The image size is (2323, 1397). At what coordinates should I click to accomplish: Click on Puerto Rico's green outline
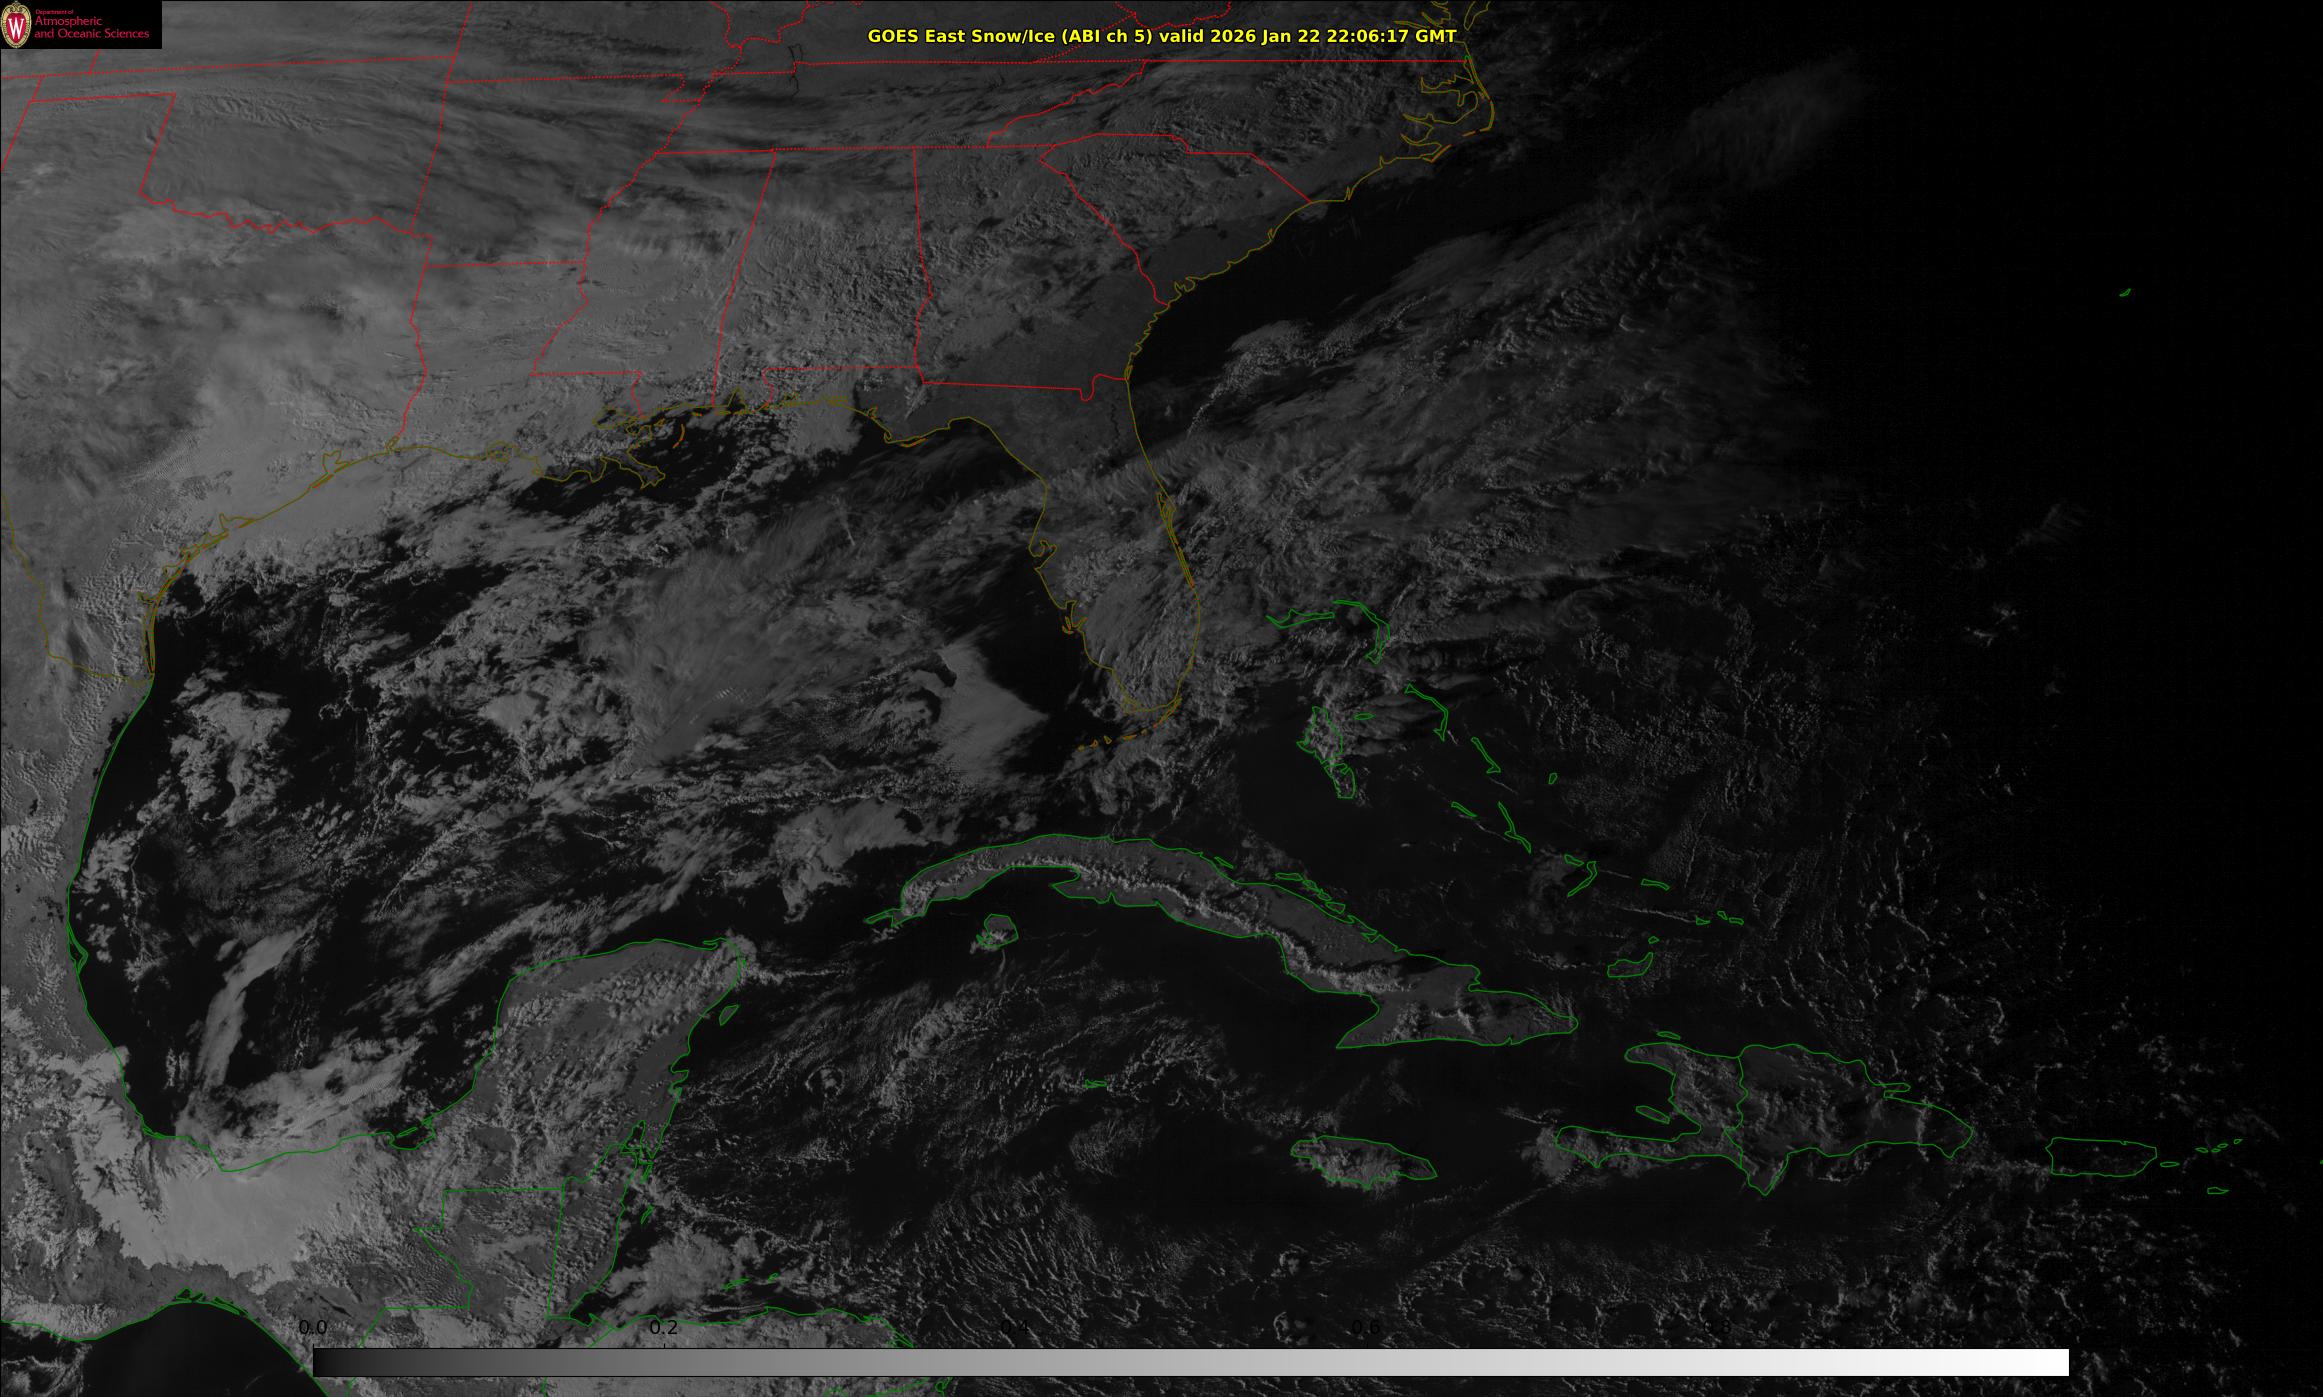tap(2100, 1157)
